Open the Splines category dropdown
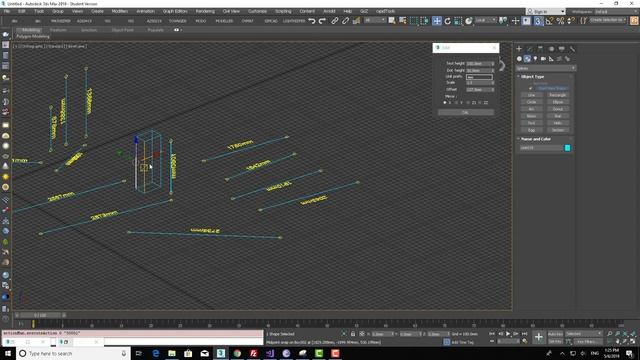640x360 pixels. point(546,68)
